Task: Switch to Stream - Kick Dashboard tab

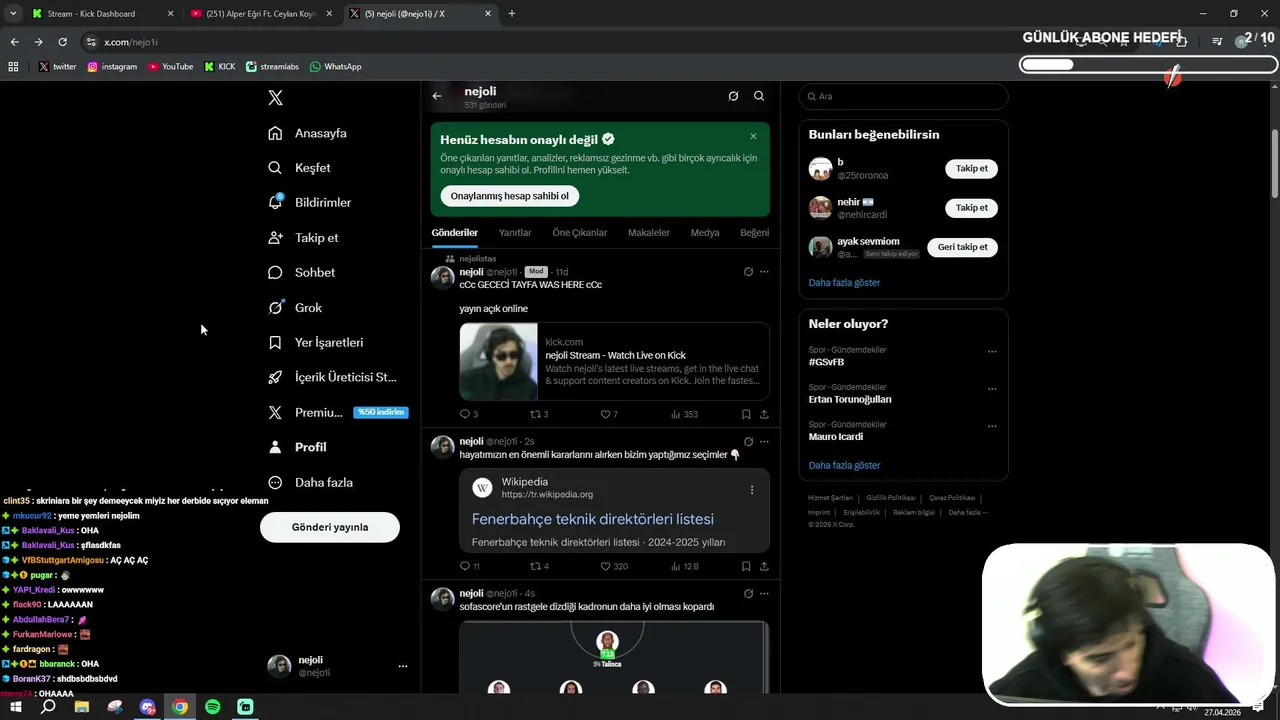Action: [101, 14]
